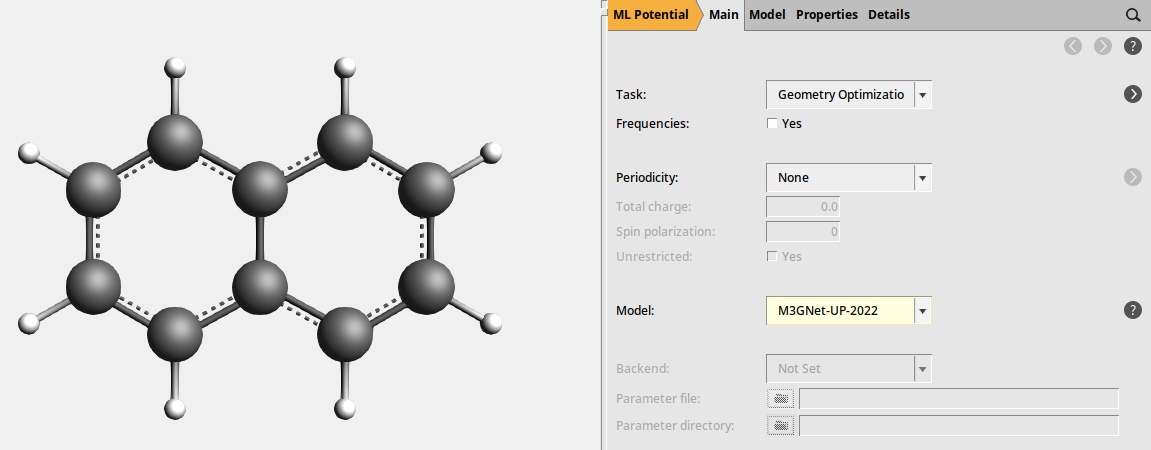The width and height of the screenshot is (1151, 450).
Task: Go to previous panel with left arrow
Action: pyautogui.click(x=1073, y=46)
